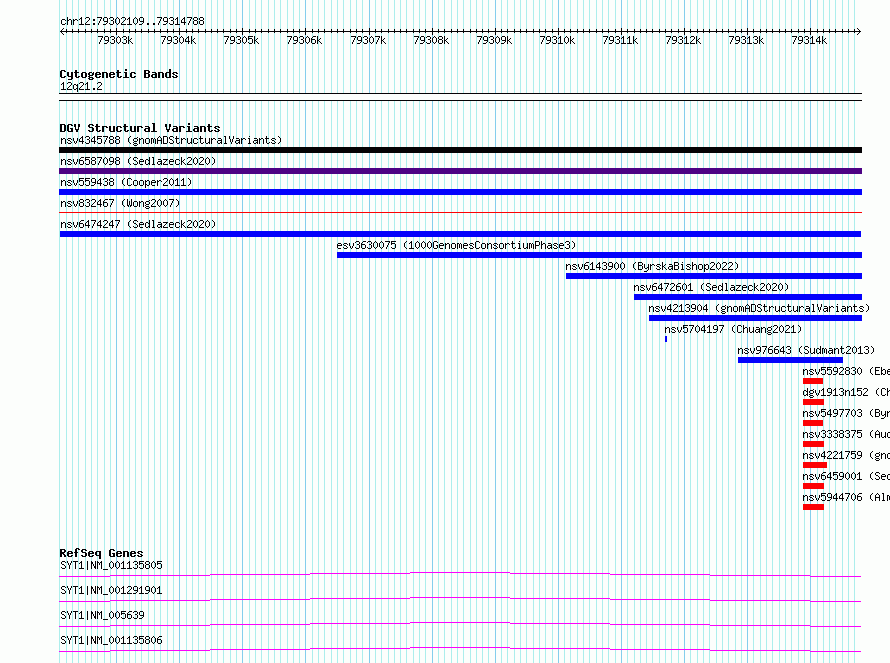Screen dimensions: 890x663
Task: Click the dgv1913n152 red variant bar
Action: [813, 402]
